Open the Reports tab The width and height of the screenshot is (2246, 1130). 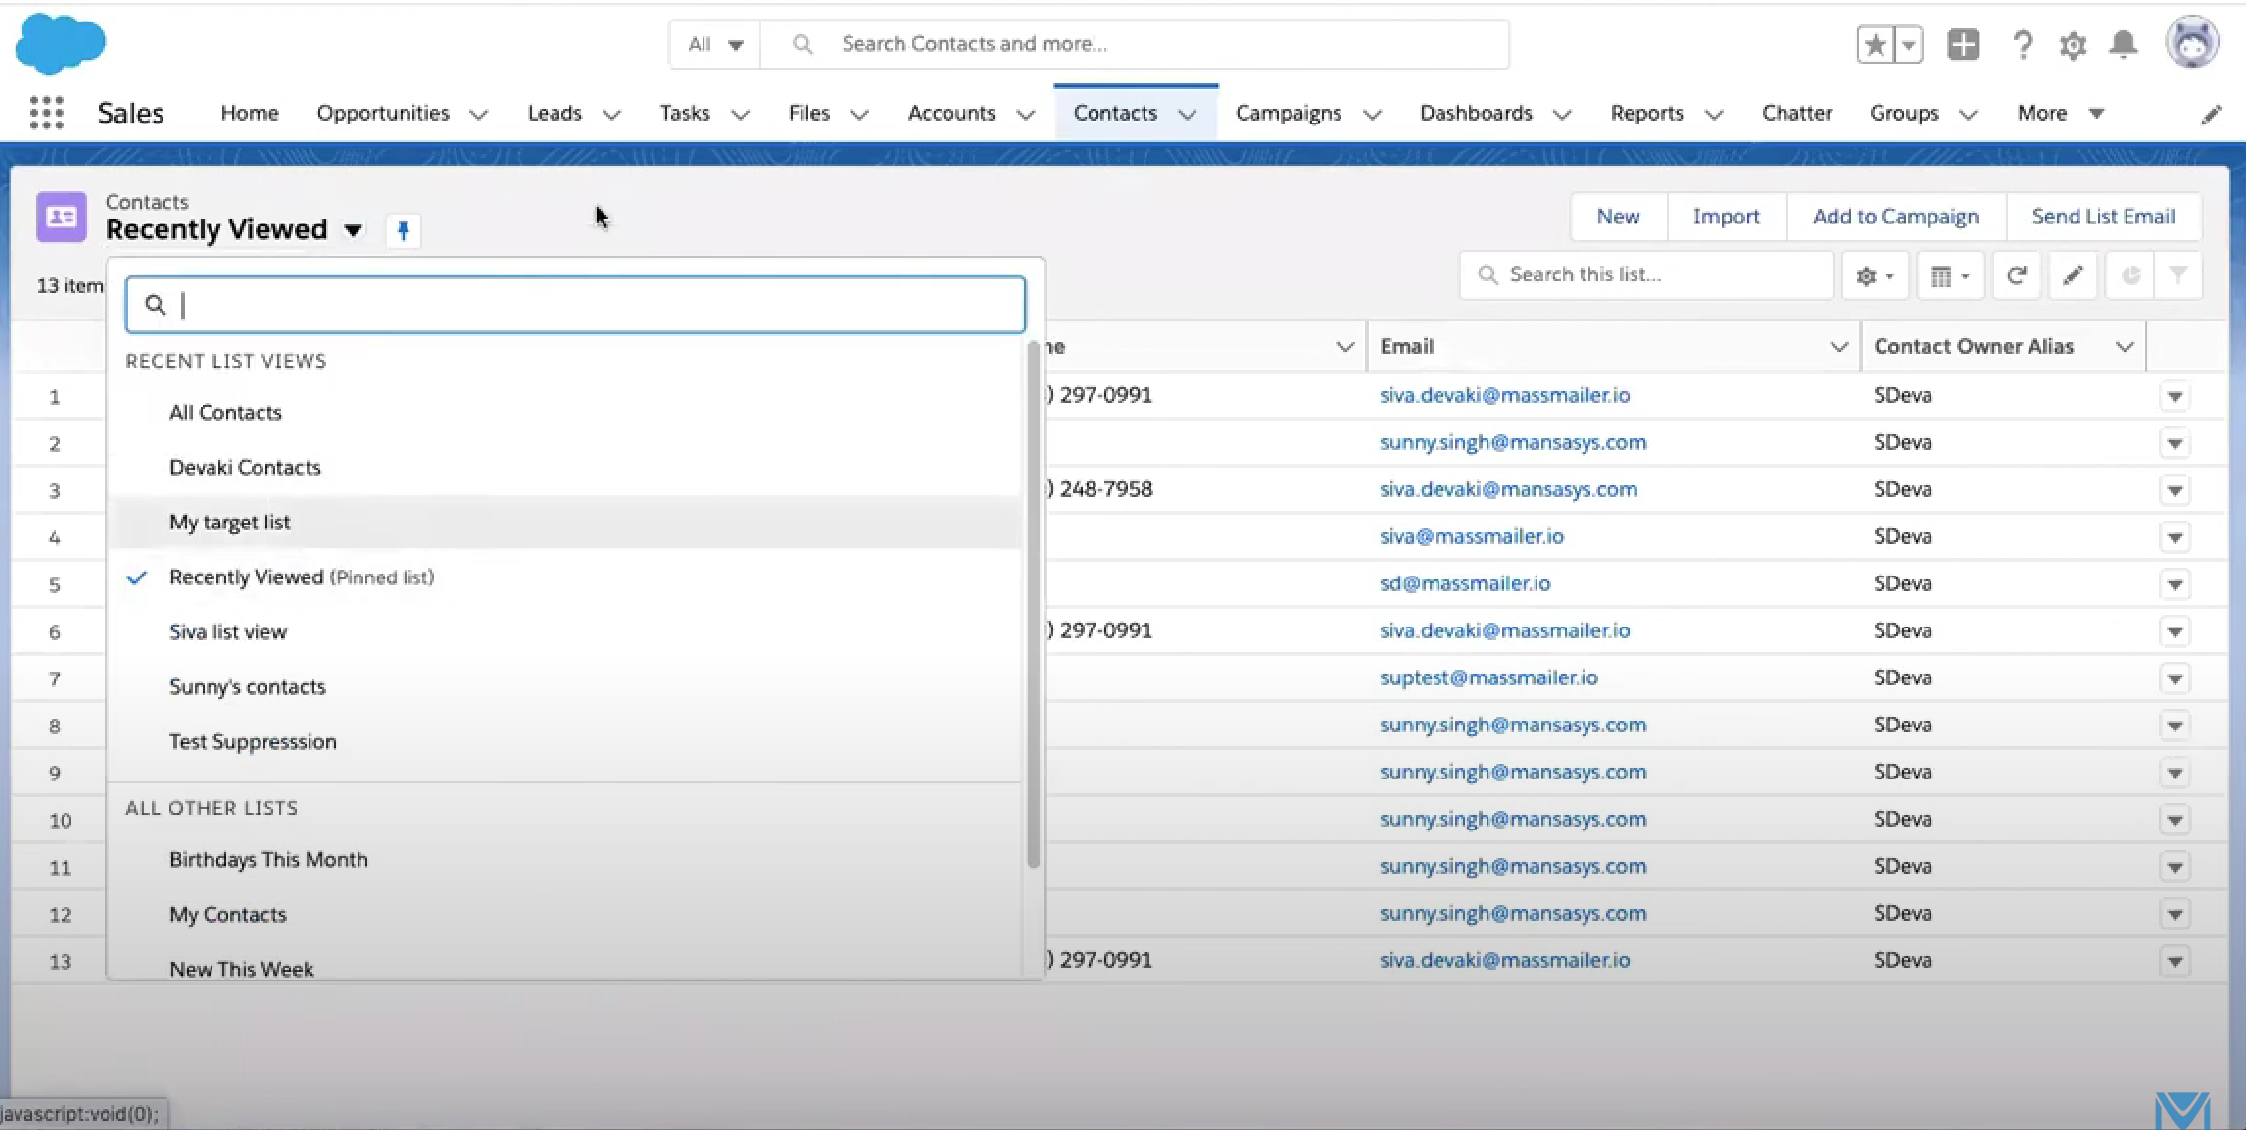tap(1646, 114)
